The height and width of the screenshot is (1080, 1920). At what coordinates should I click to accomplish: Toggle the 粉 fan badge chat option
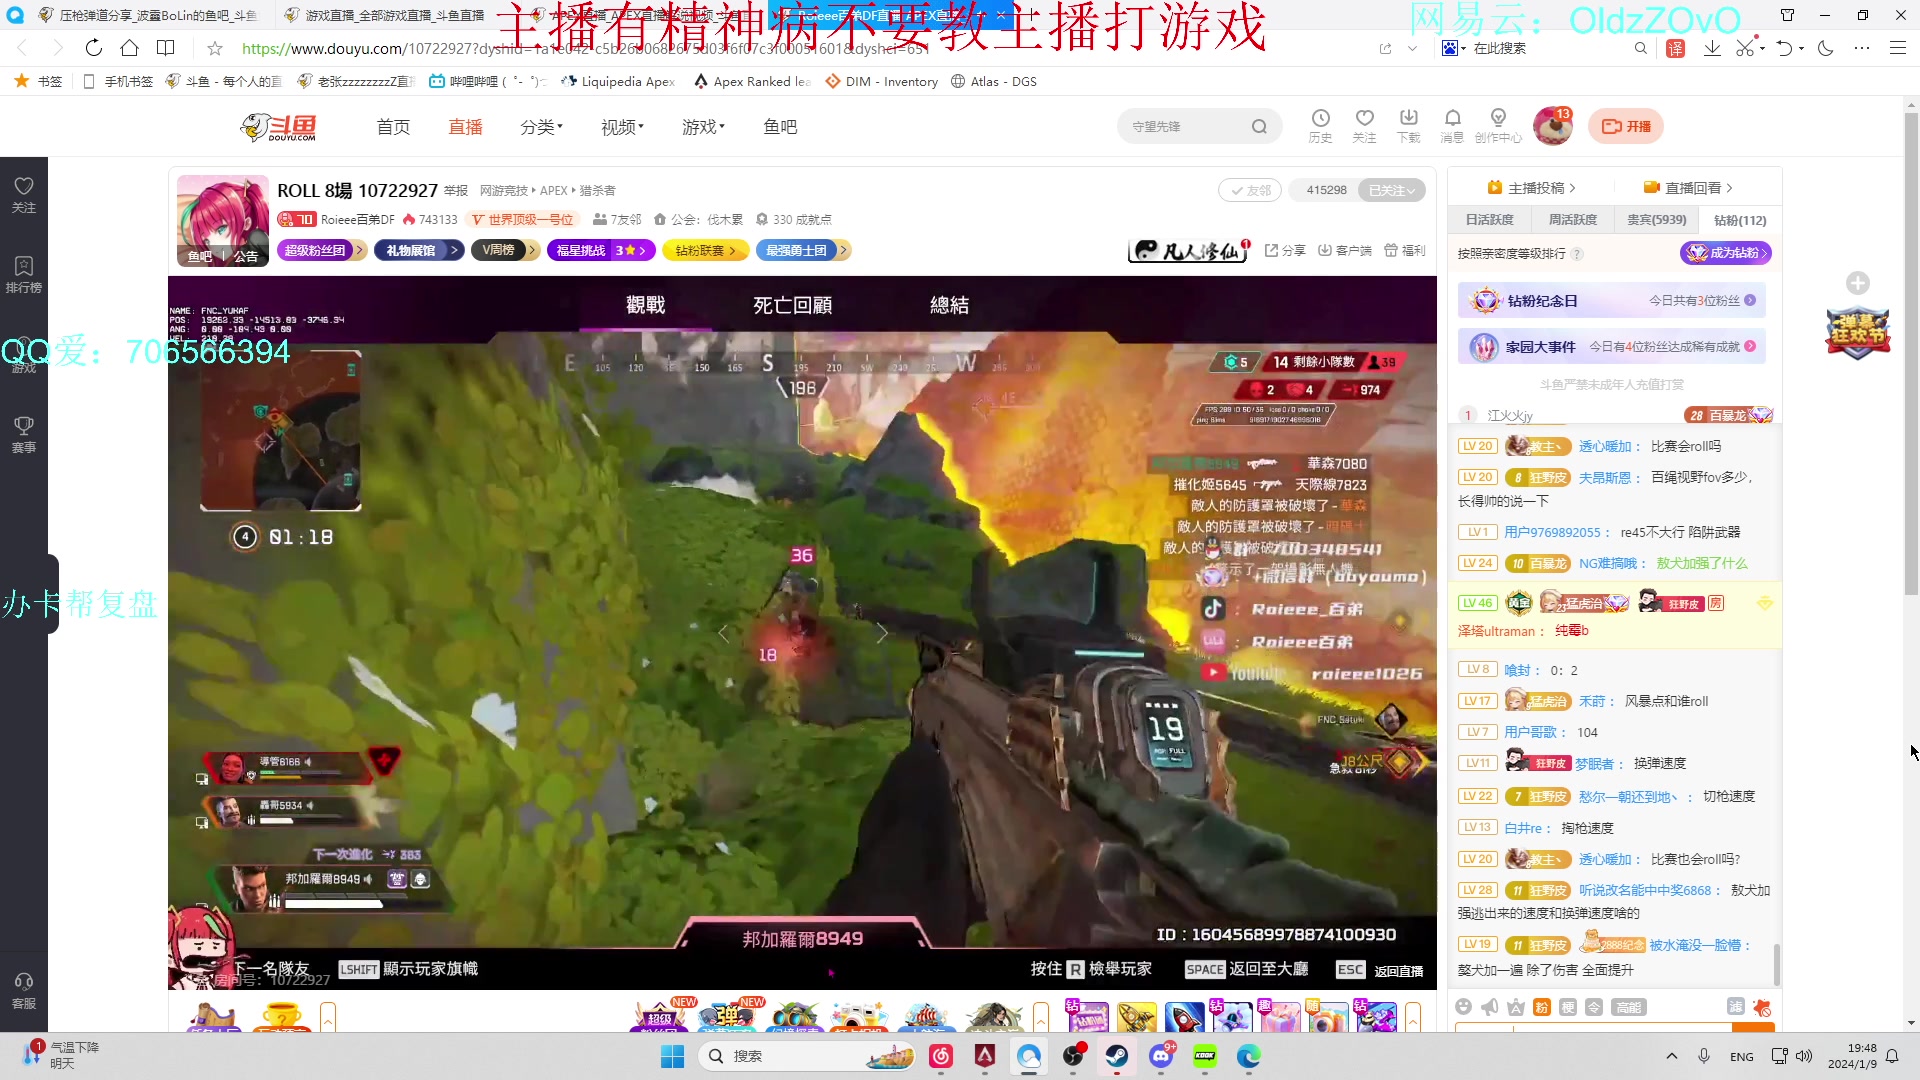click(1542, 1007)
